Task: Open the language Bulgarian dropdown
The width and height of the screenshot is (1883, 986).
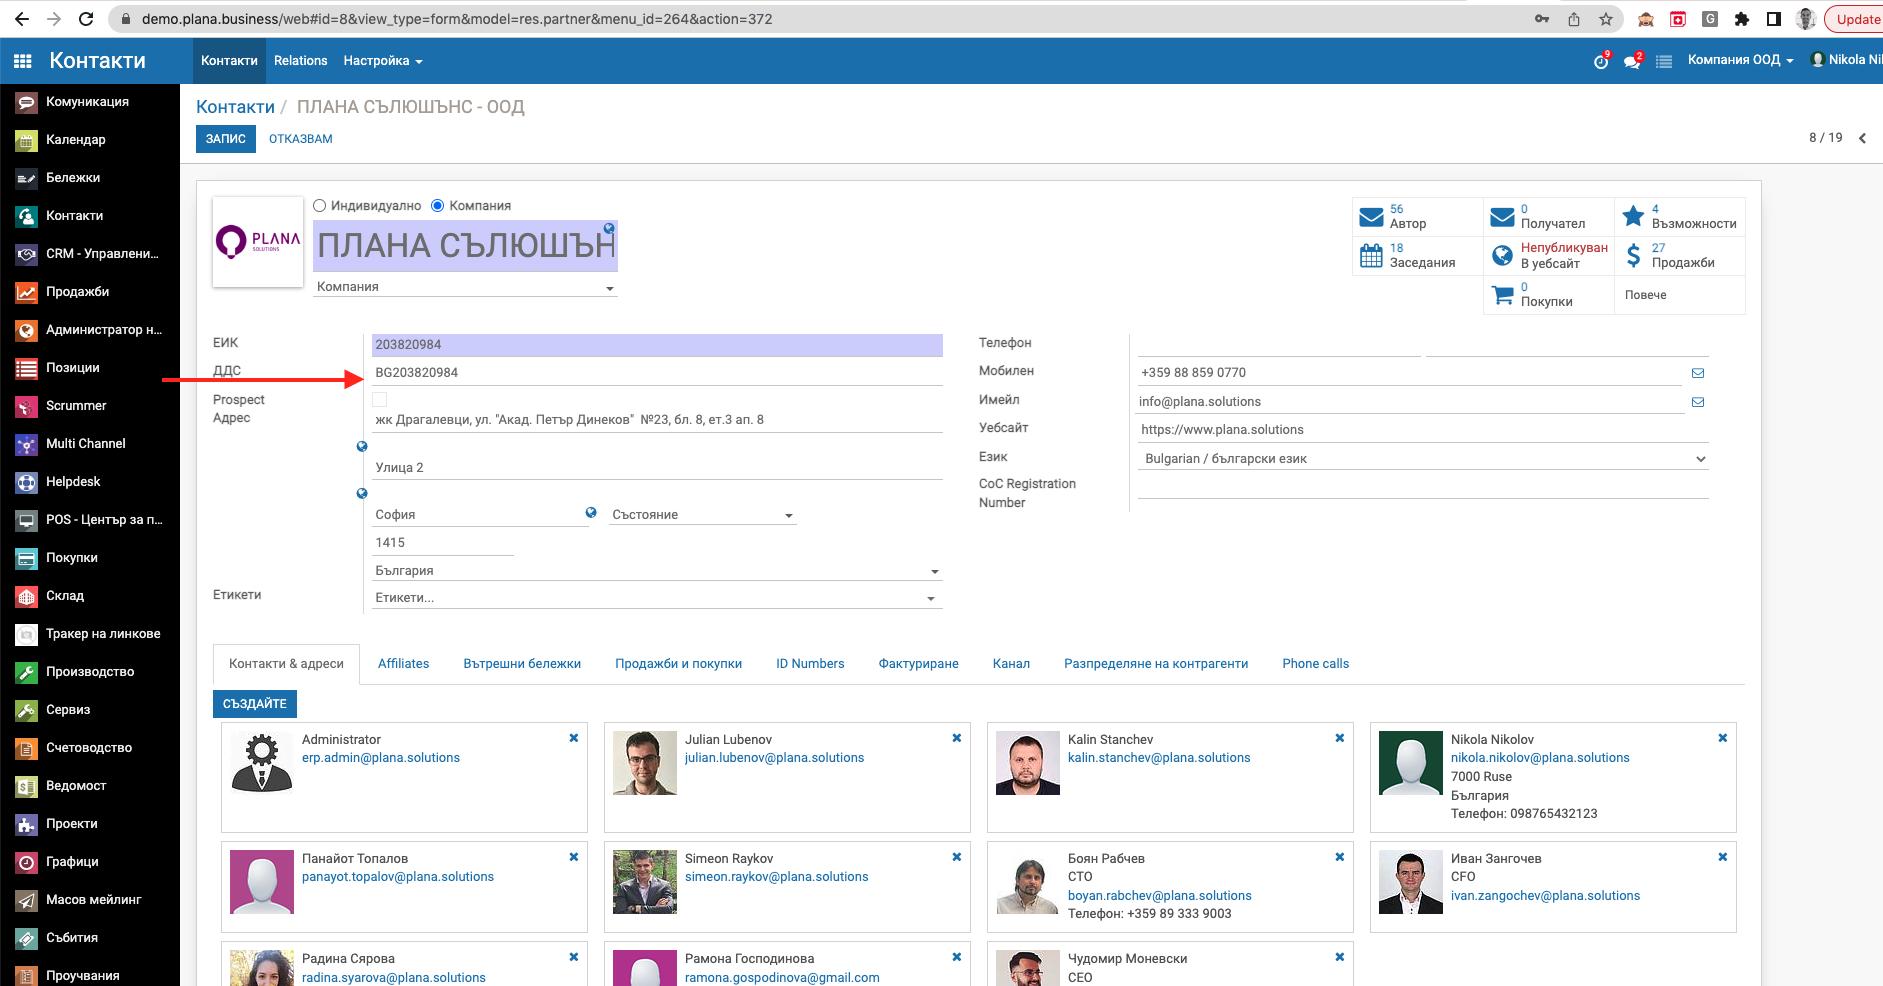Action: tap(1423, 458)
